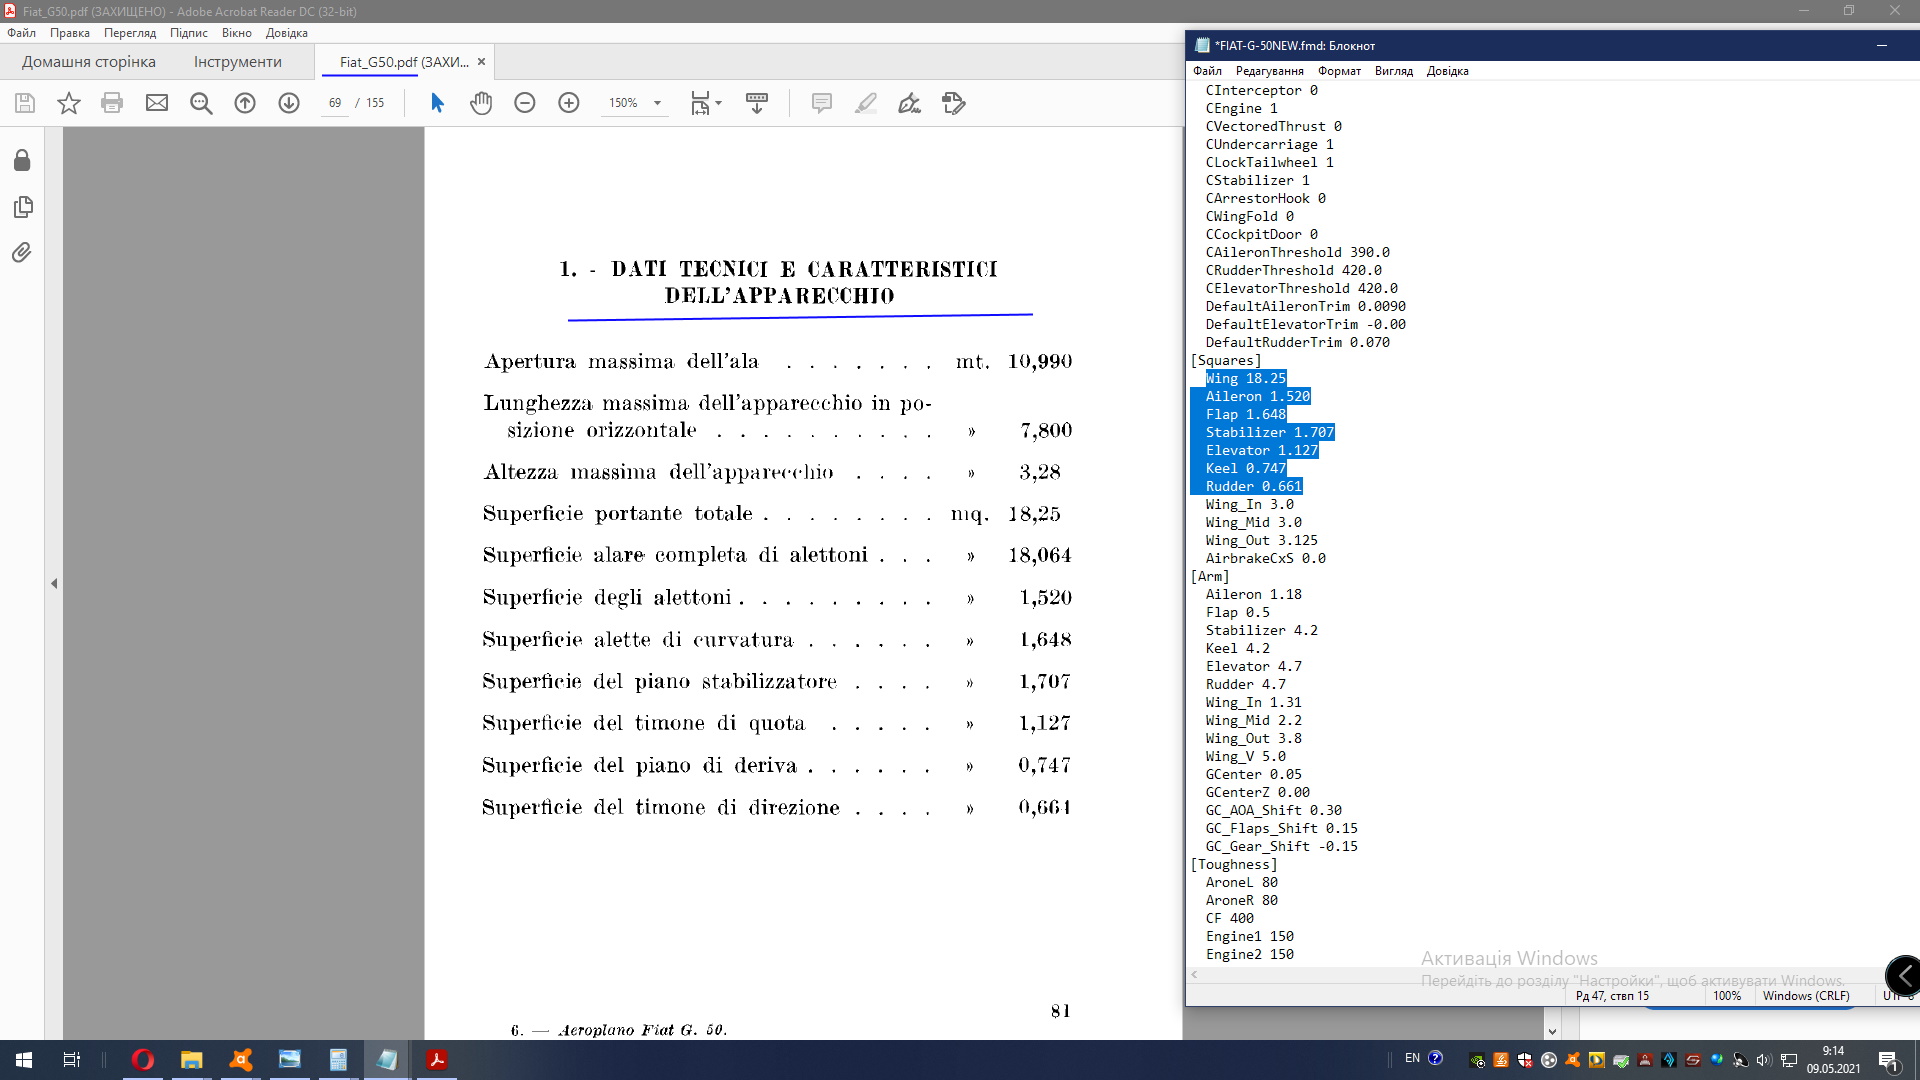Image resolution: width=1920 pixels, height=1080 pixels.
Task: Open the page thumbnails side panel
Action: [x=22, y=207]
